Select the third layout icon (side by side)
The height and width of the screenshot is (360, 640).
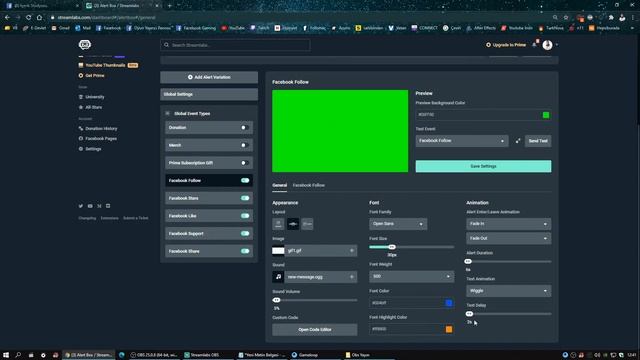(x=307, y=224)
